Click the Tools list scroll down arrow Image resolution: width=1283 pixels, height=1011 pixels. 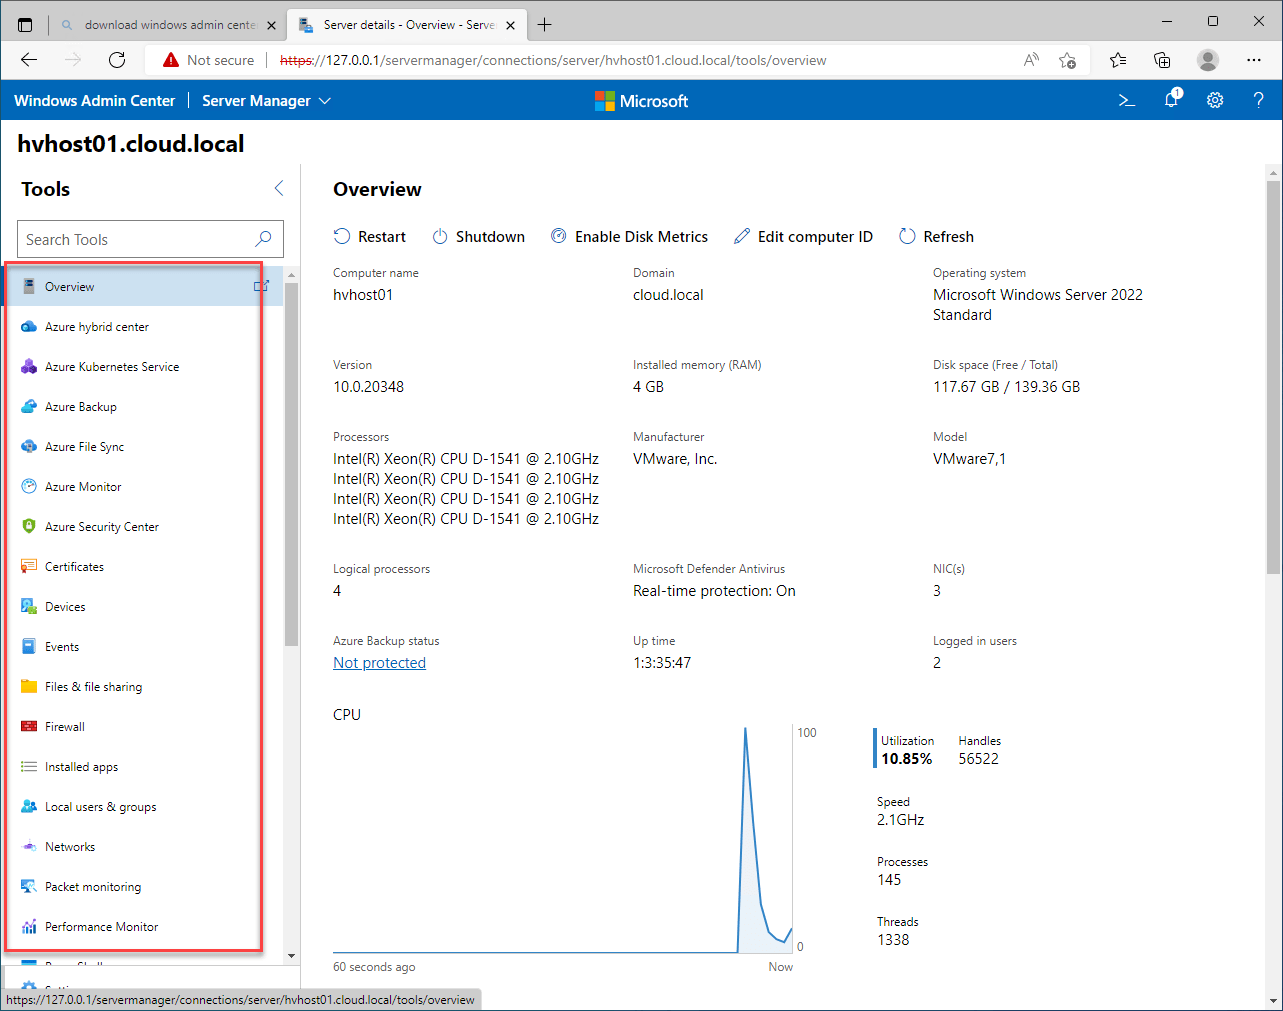click(x=291, y=956)
